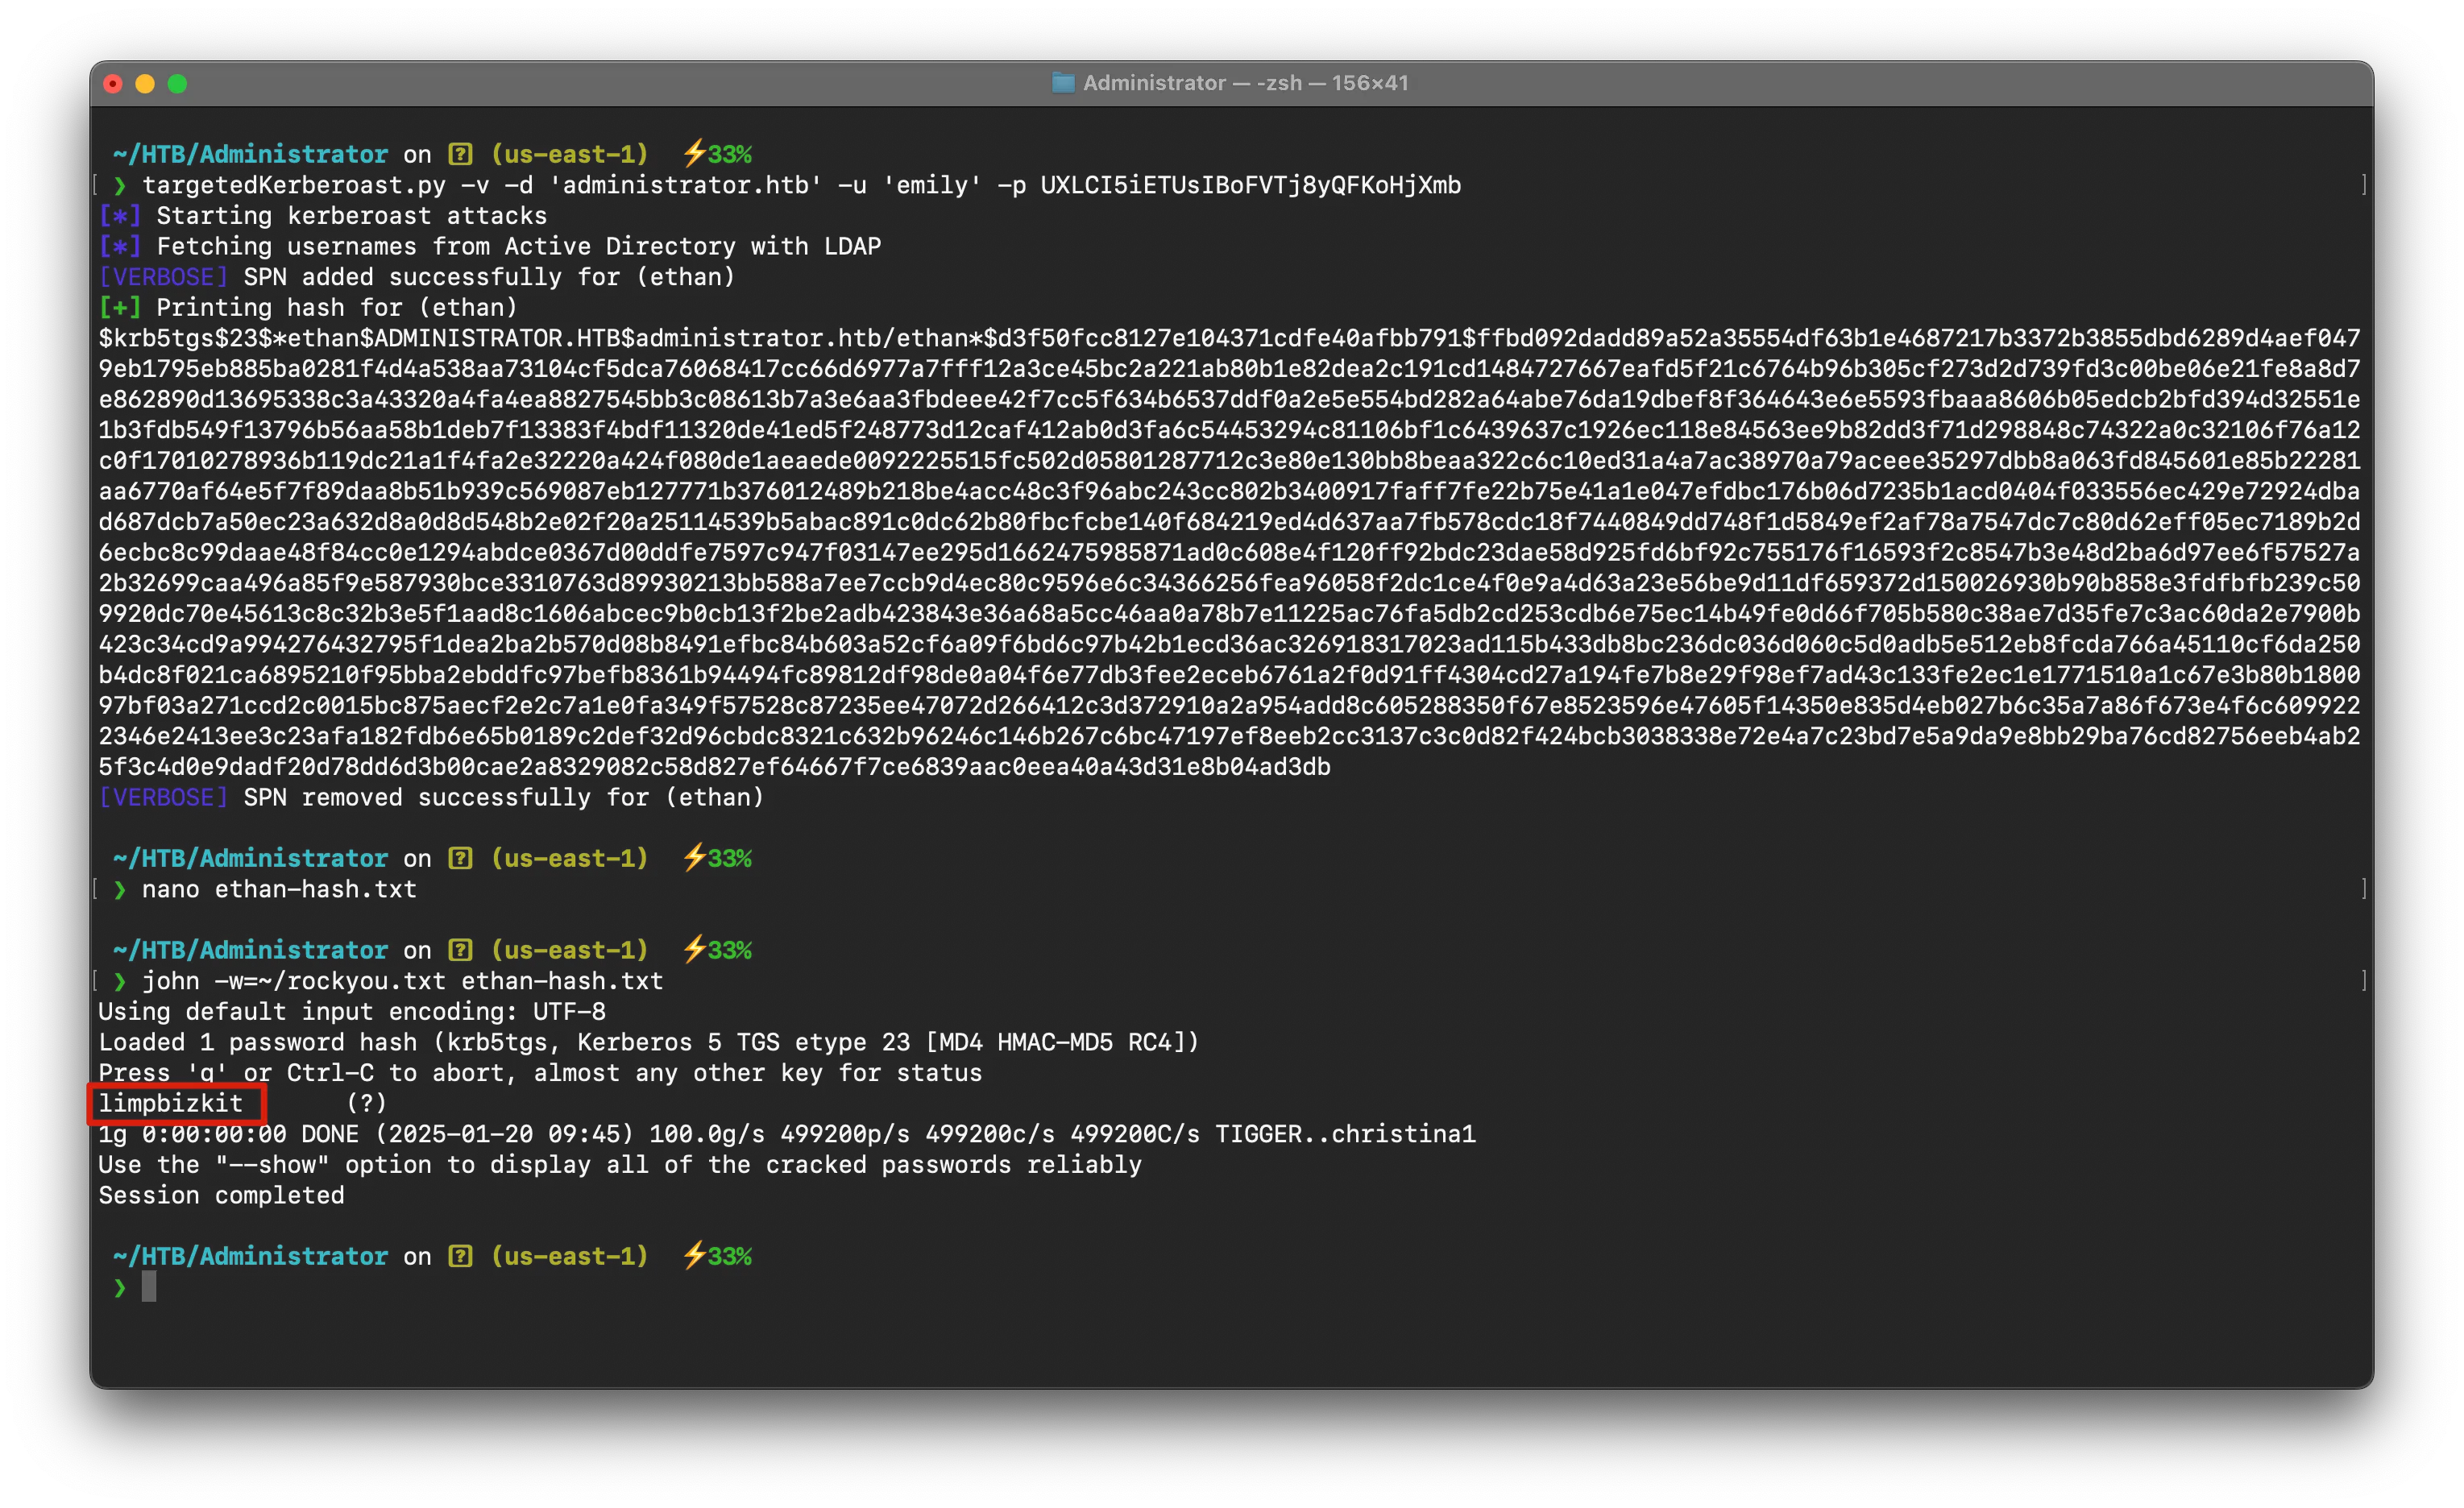2464x1508 pixels.
Task: Click the '(us-east-1)' text in last prompt
Action: point(570,1256)
